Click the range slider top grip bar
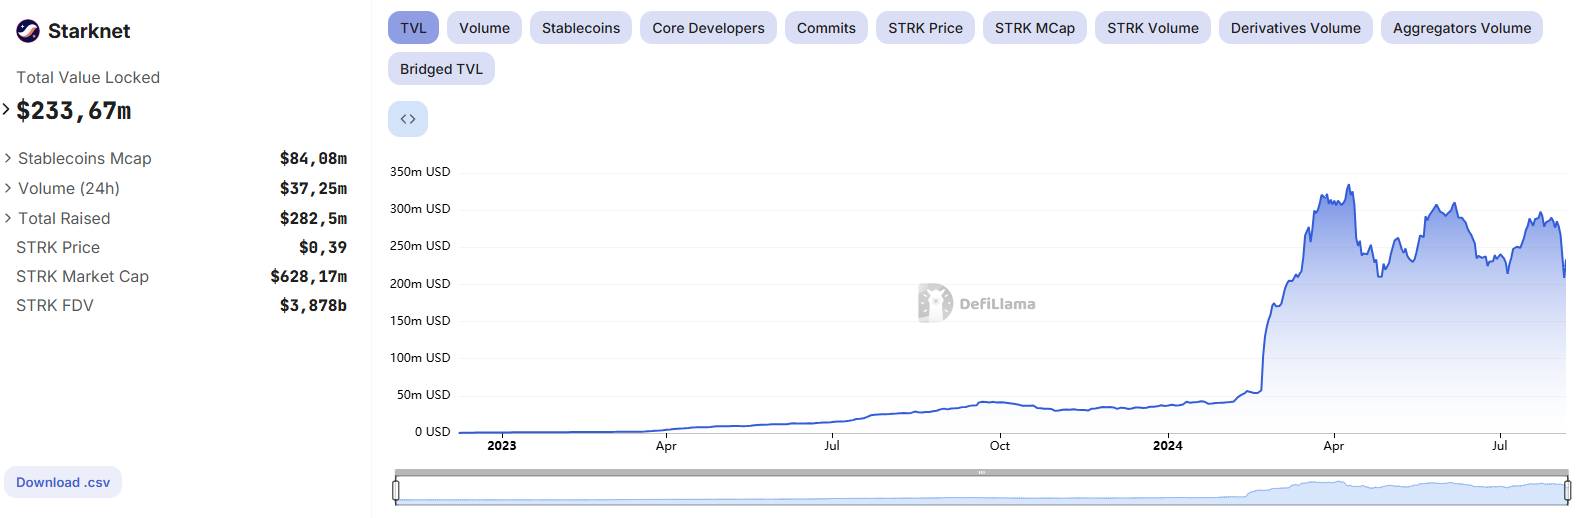This screenshot has height=518, width=1581. point(981,472)
